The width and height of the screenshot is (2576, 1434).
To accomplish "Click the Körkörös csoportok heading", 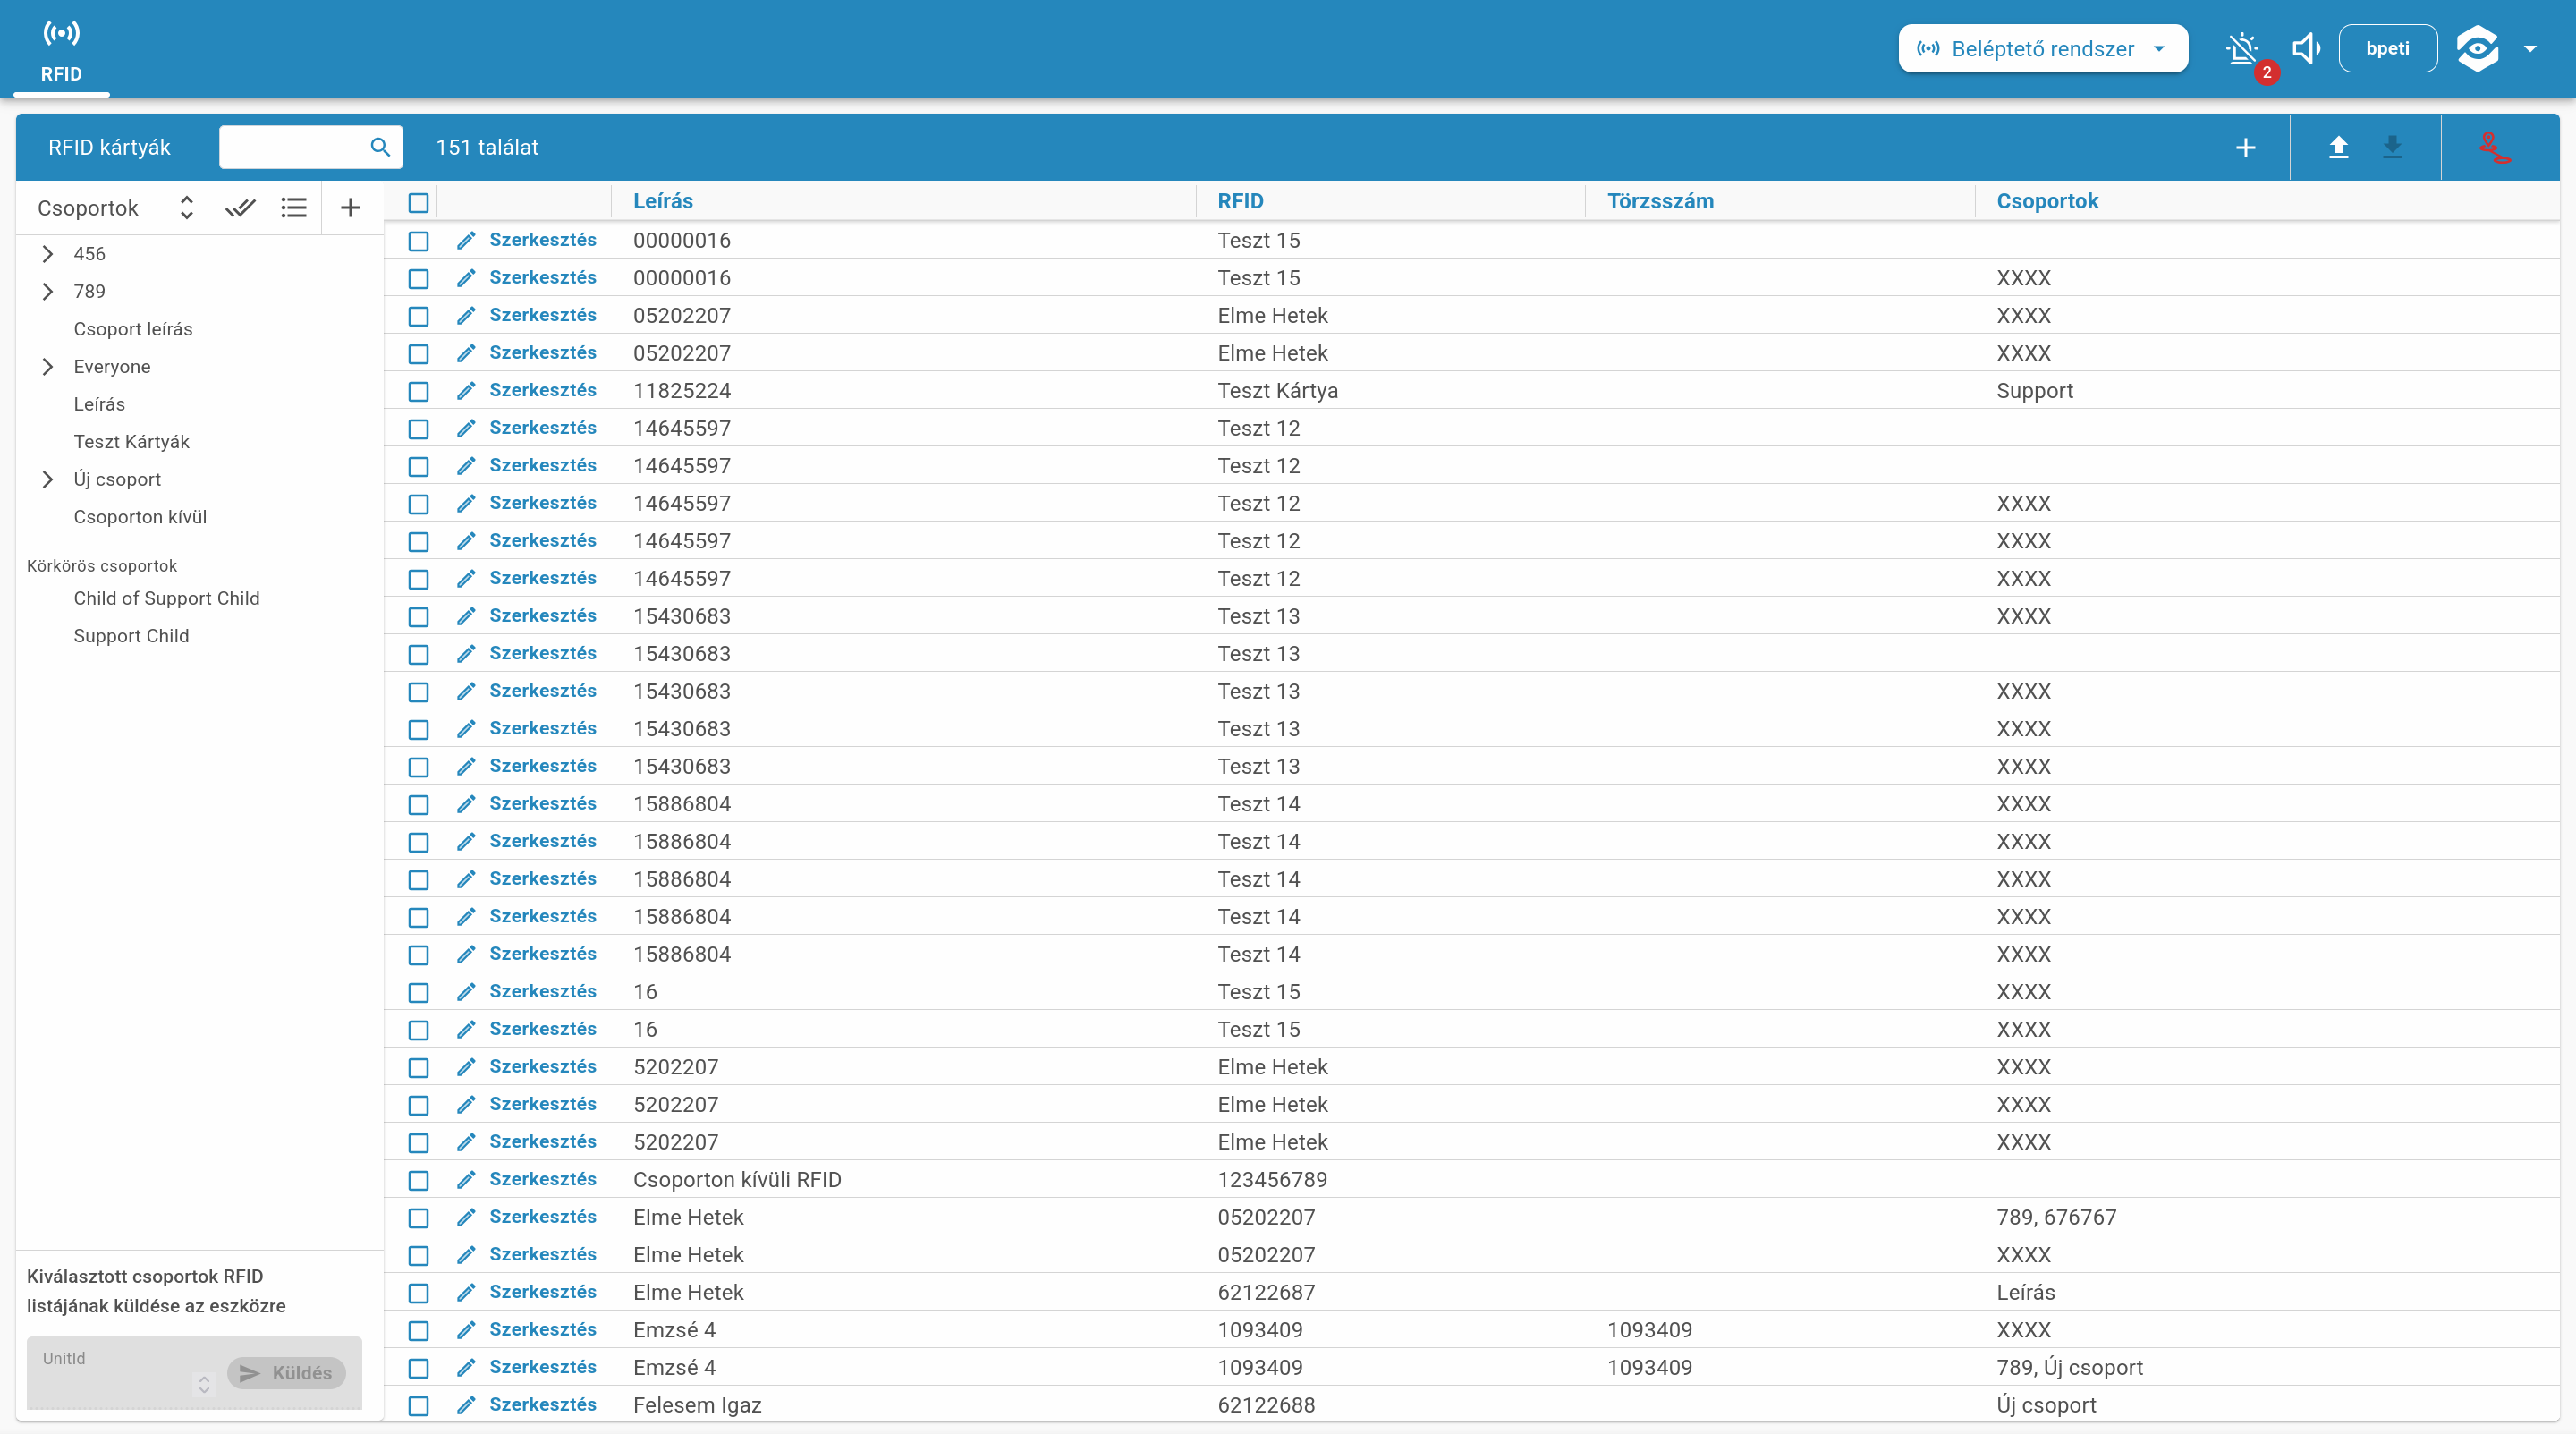I will coord(102,566).
